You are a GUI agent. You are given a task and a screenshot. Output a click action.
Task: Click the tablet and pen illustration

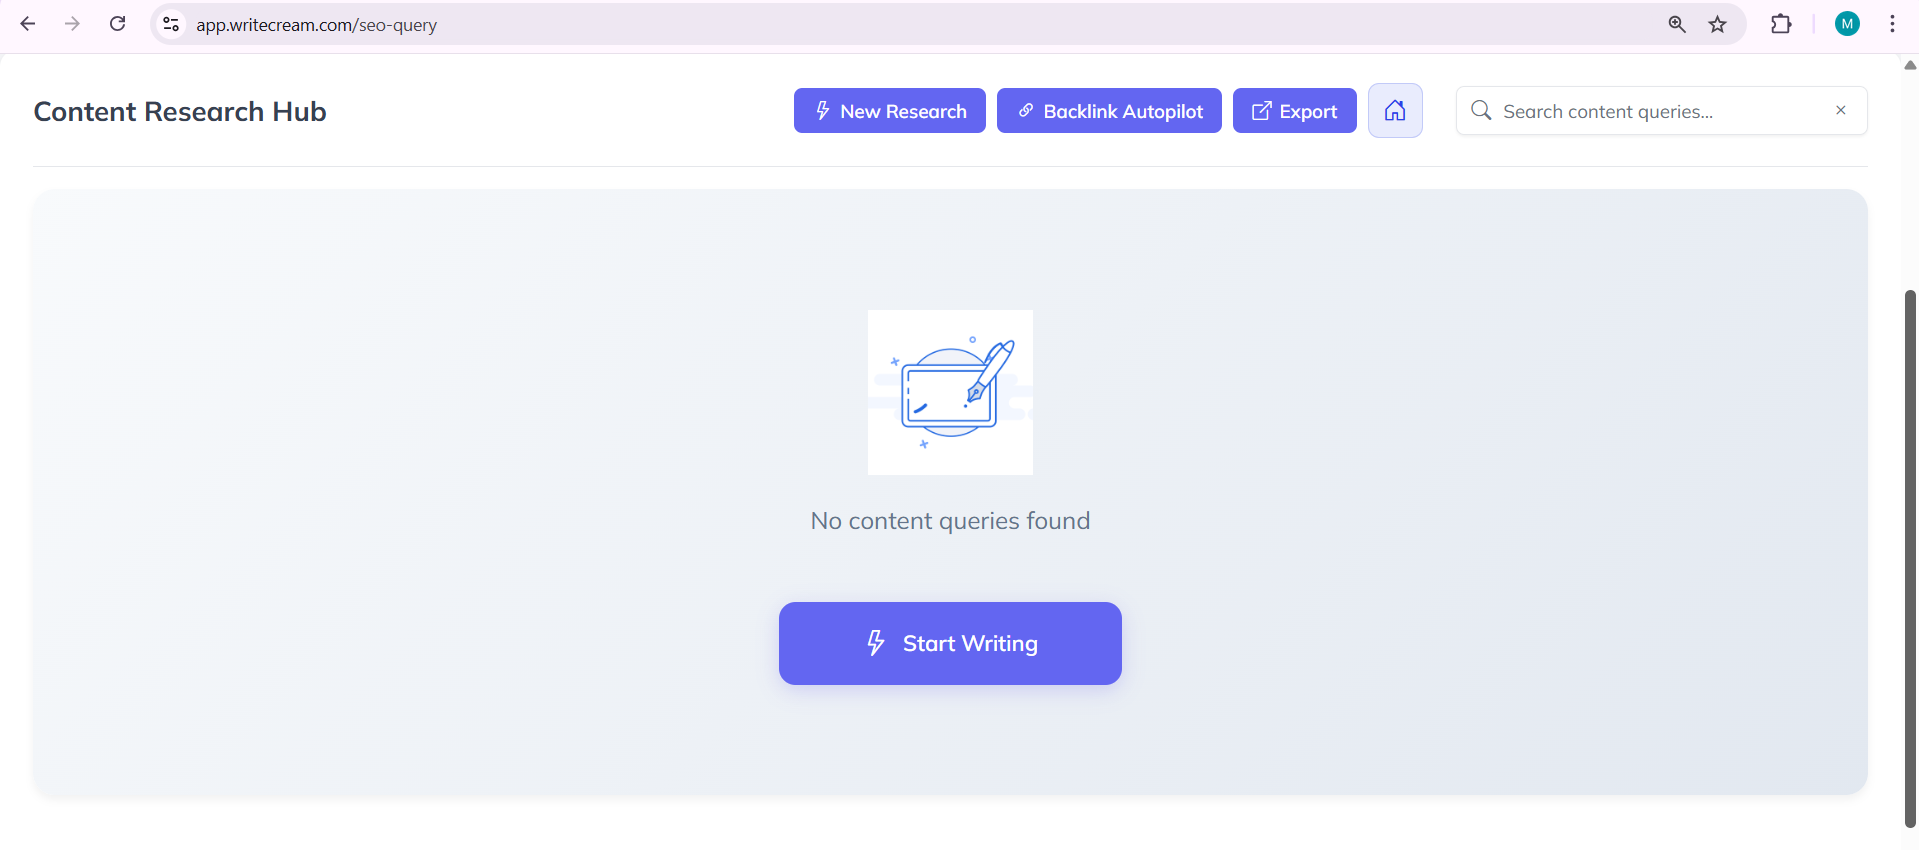point(950,392)
